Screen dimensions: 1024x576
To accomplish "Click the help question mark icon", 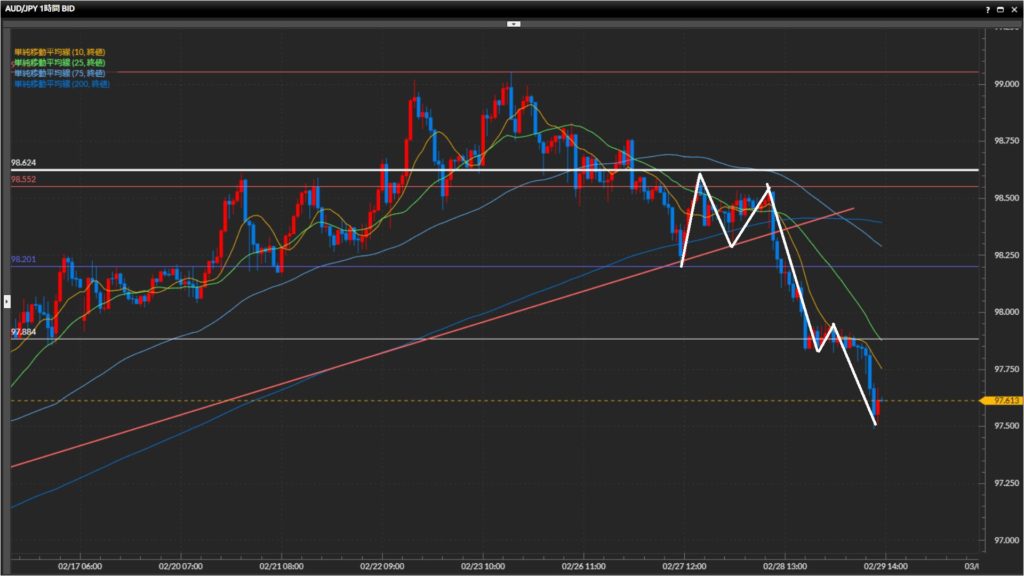I will click(988, 8).
